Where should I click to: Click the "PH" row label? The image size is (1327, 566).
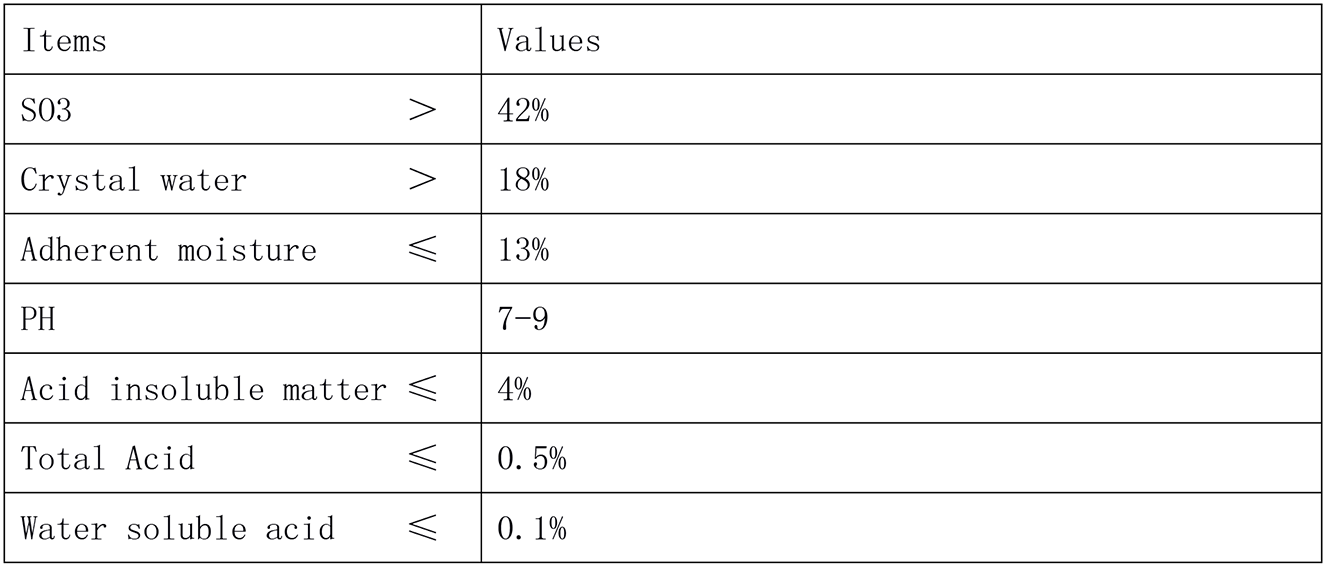pos(38,320)
